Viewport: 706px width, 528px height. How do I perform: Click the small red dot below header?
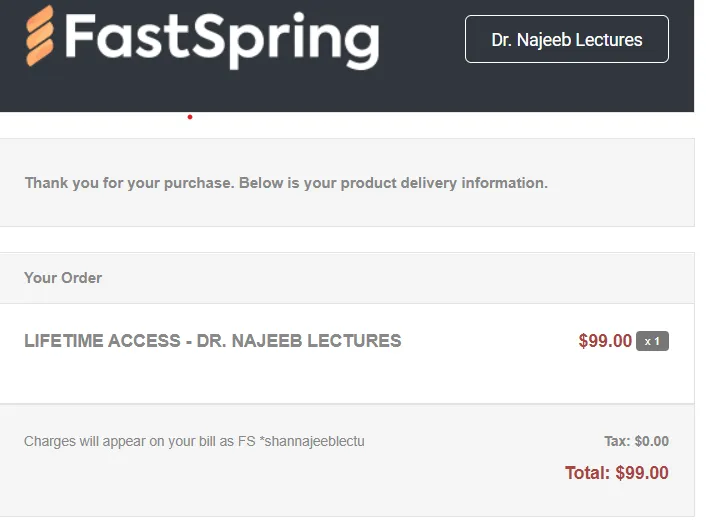click(x=190, y=117)
